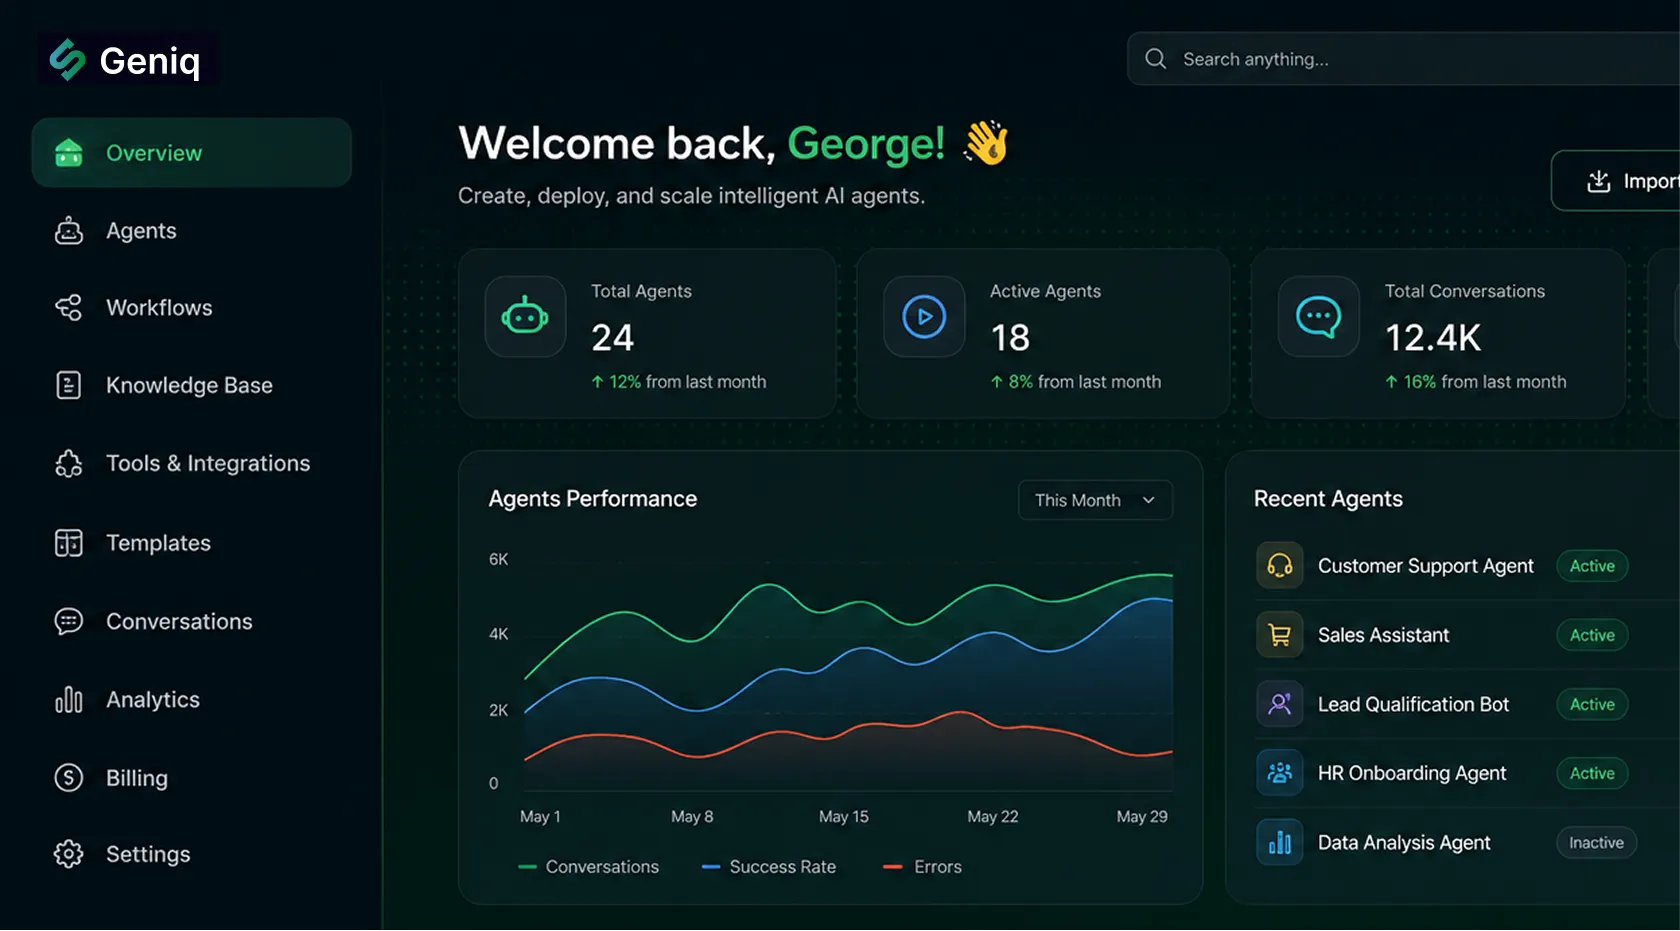Click Active badge for Customer Support Agent

[1592, 566]
